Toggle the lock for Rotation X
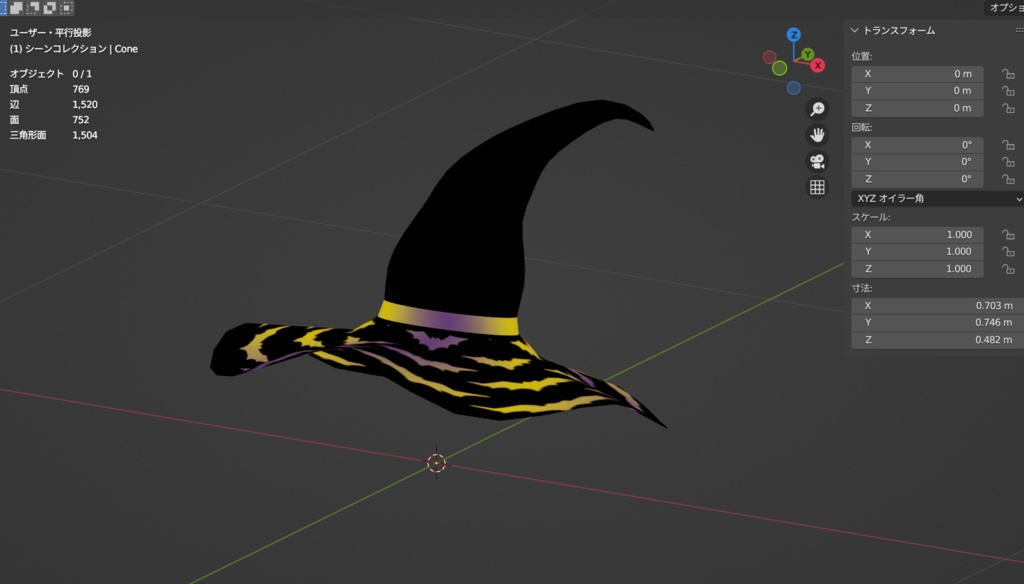The image size is (1024, 584). point(1008,144)
